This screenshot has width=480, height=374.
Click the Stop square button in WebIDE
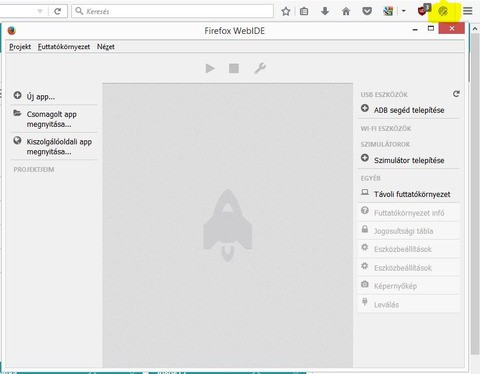pos(234,69)
